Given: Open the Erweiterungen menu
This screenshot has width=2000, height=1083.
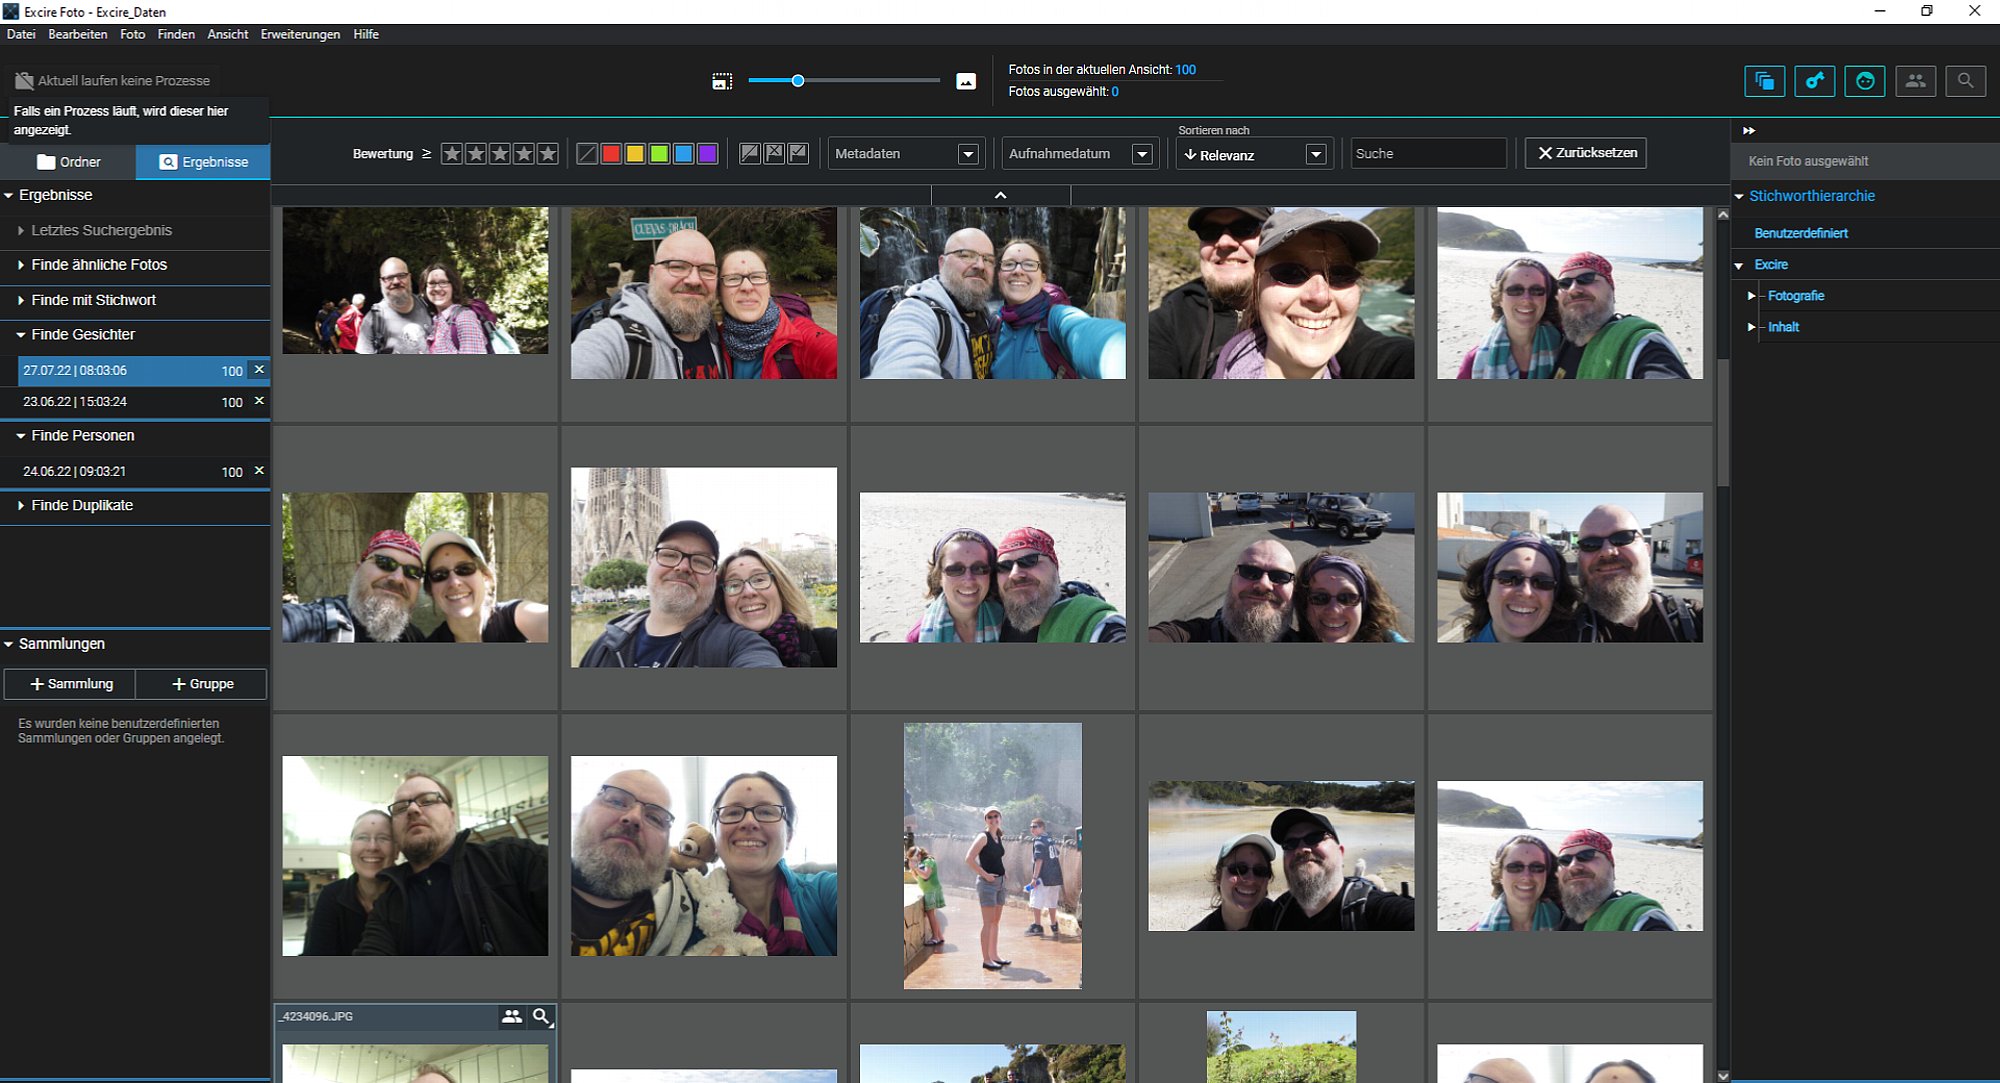Looking at the screenshot, I should pos(300,34).
